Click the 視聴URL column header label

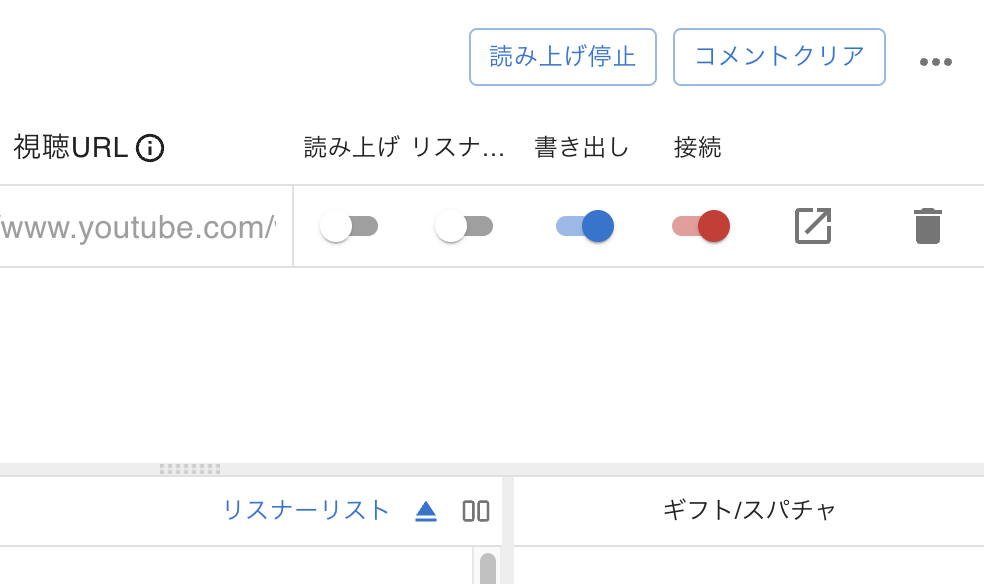[x=70, y=147]
